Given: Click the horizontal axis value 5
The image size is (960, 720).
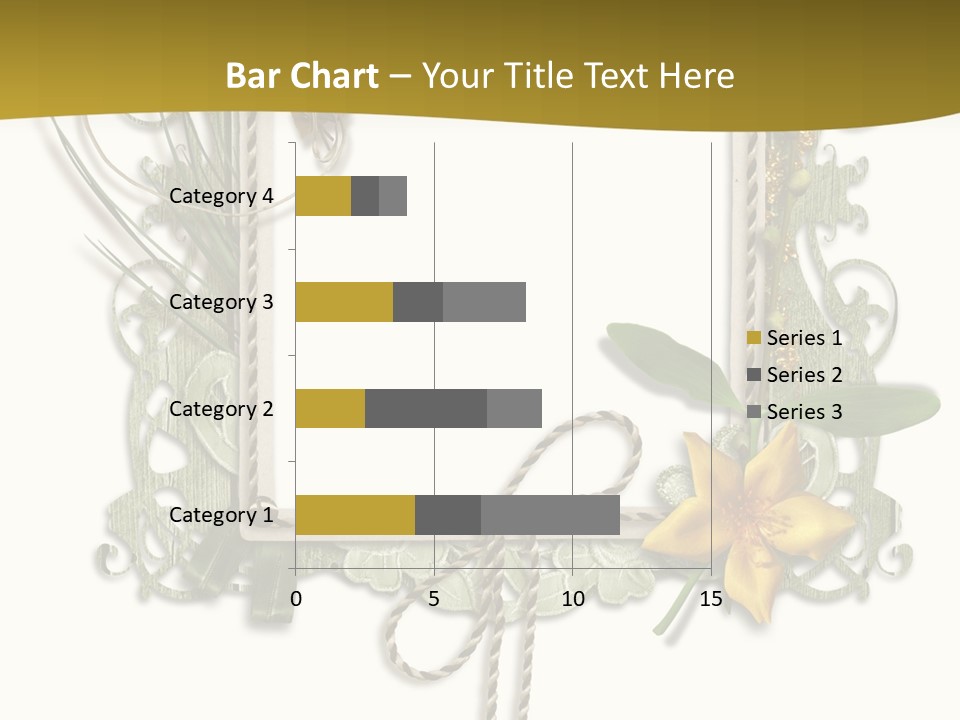Looking at the screenshot, I should point(434,599).
